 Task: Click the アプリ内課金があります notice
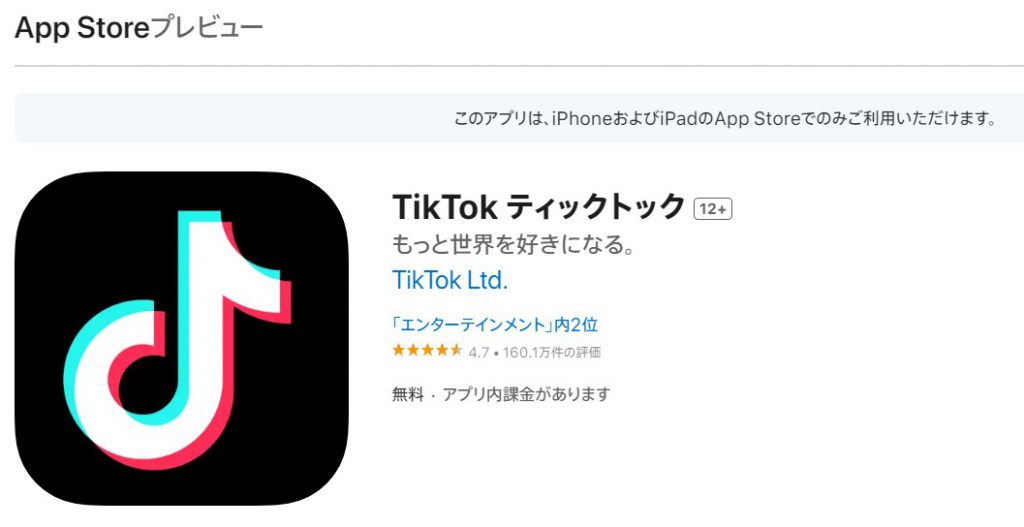(526, 394)
